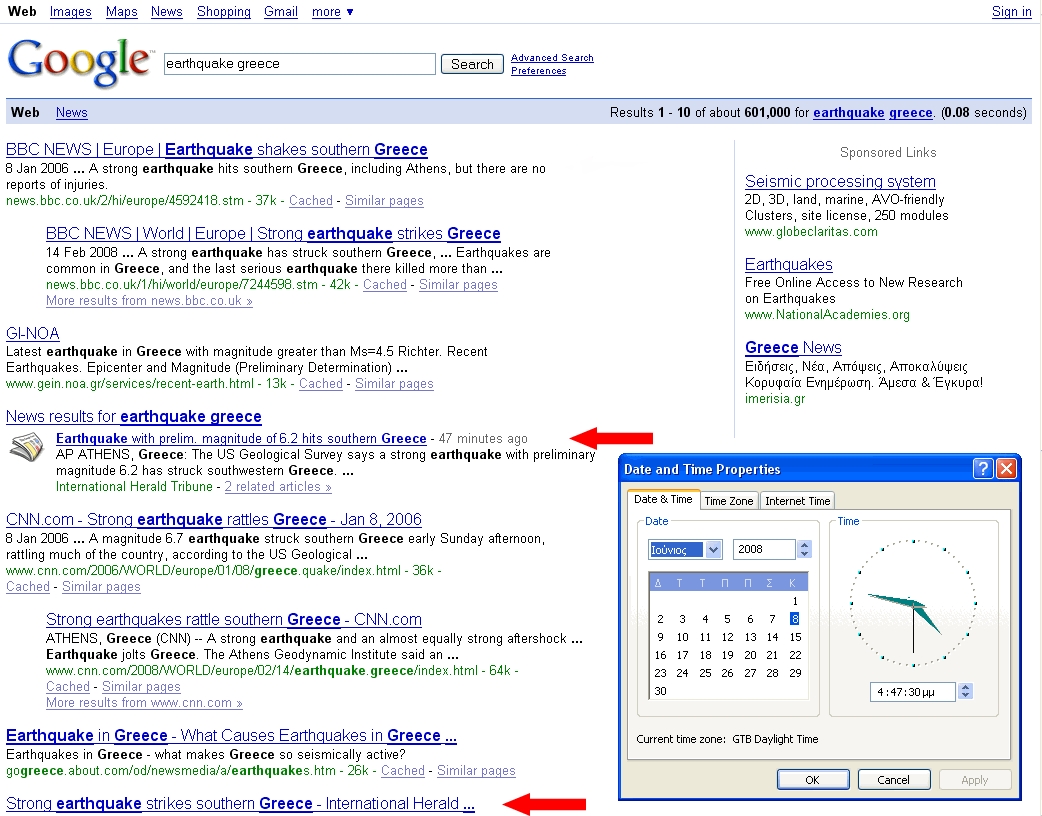Open Cached link for the GI-NOA result
This screenshot has width=1042, height=816.
coord(321,384)
